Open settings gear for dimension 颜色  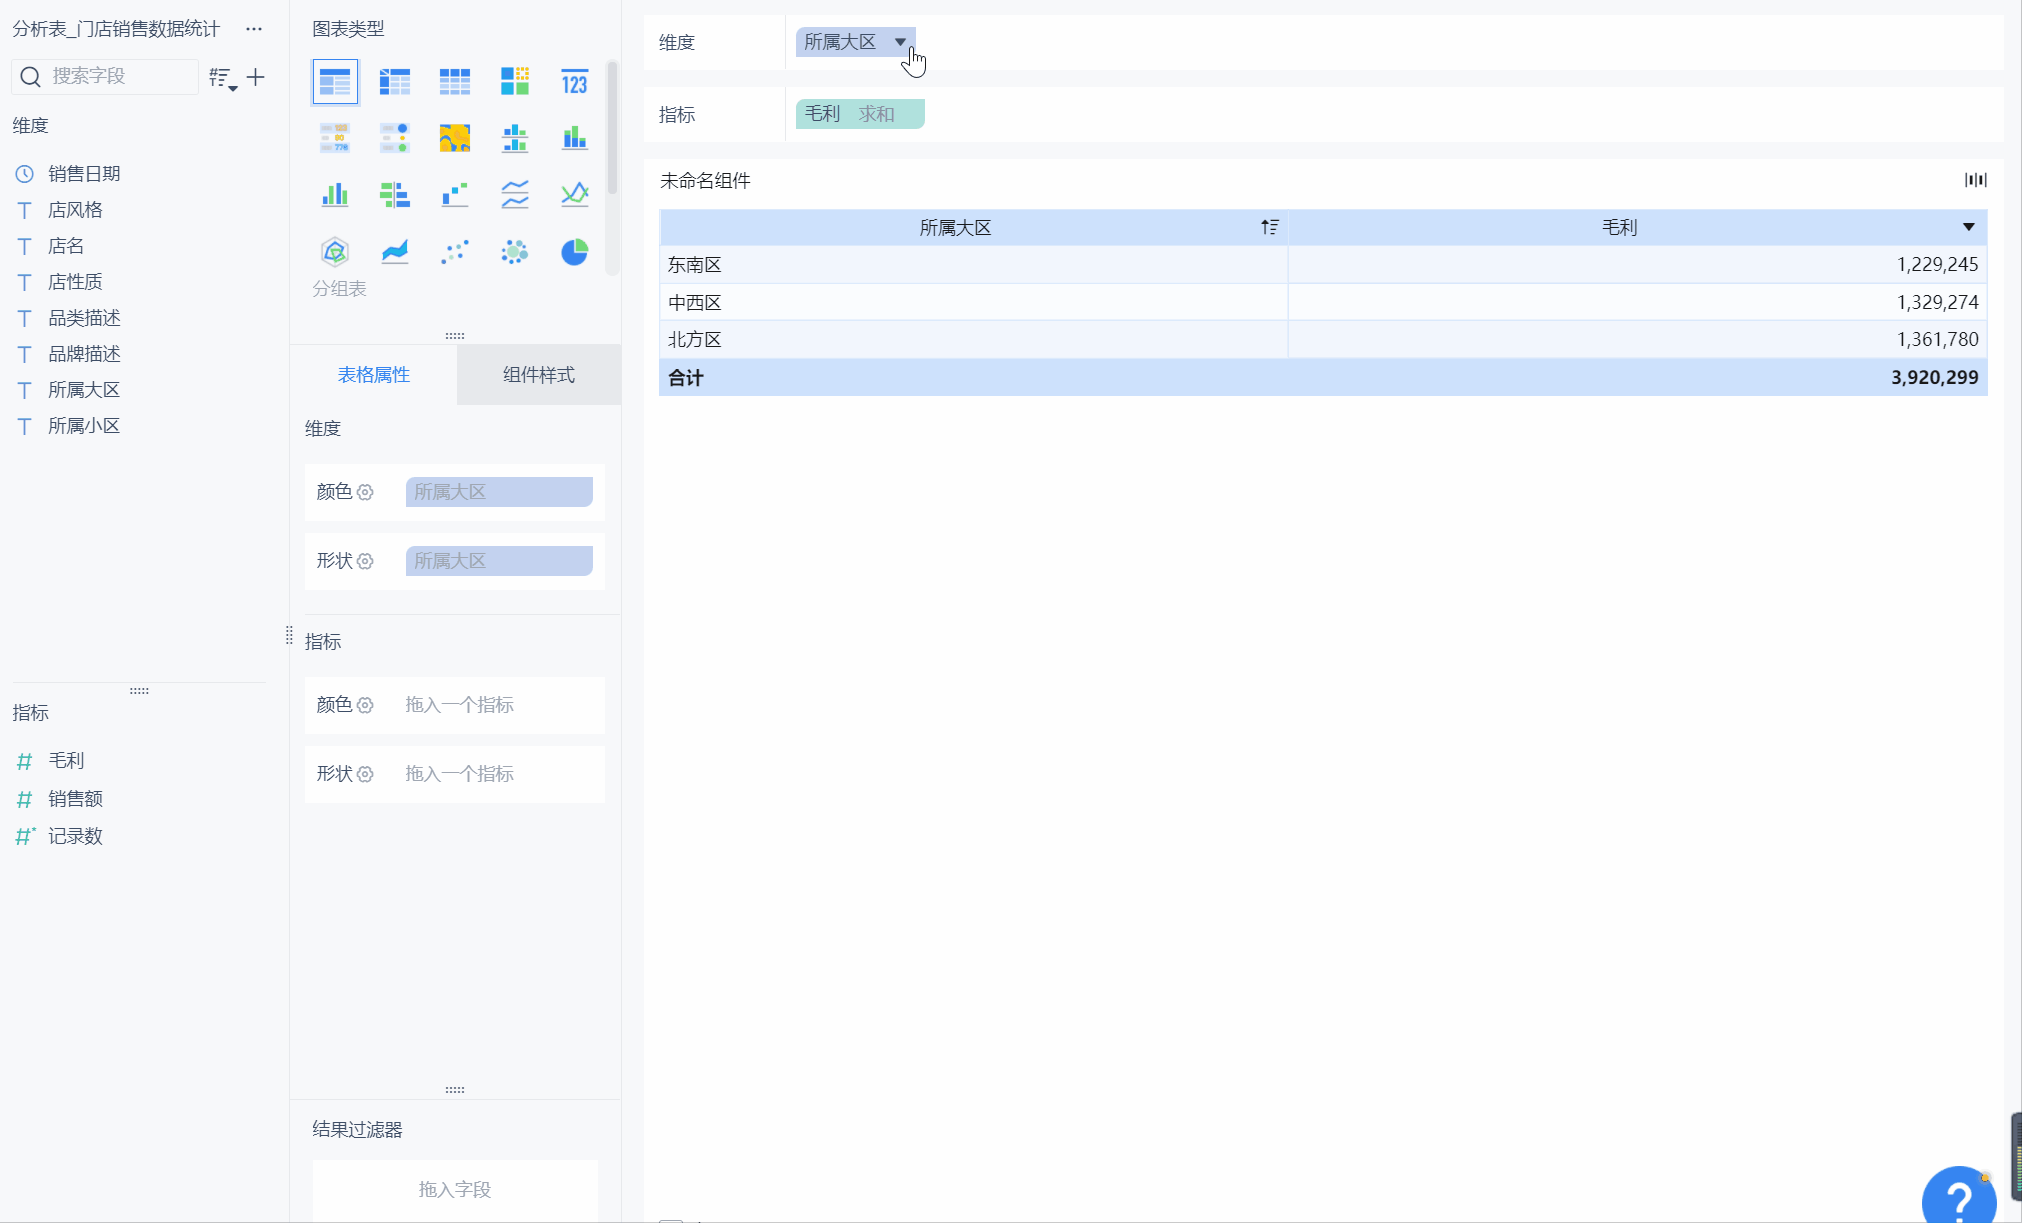click(365, 492)
